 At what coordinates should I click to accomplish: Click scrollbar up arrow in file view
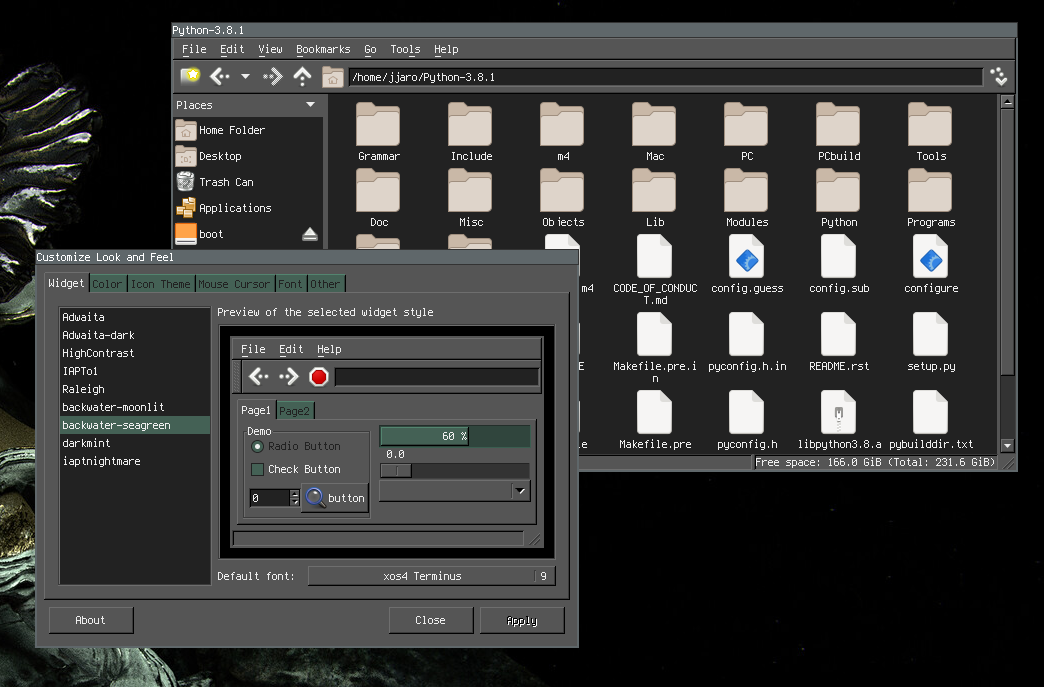(1007, 102)
